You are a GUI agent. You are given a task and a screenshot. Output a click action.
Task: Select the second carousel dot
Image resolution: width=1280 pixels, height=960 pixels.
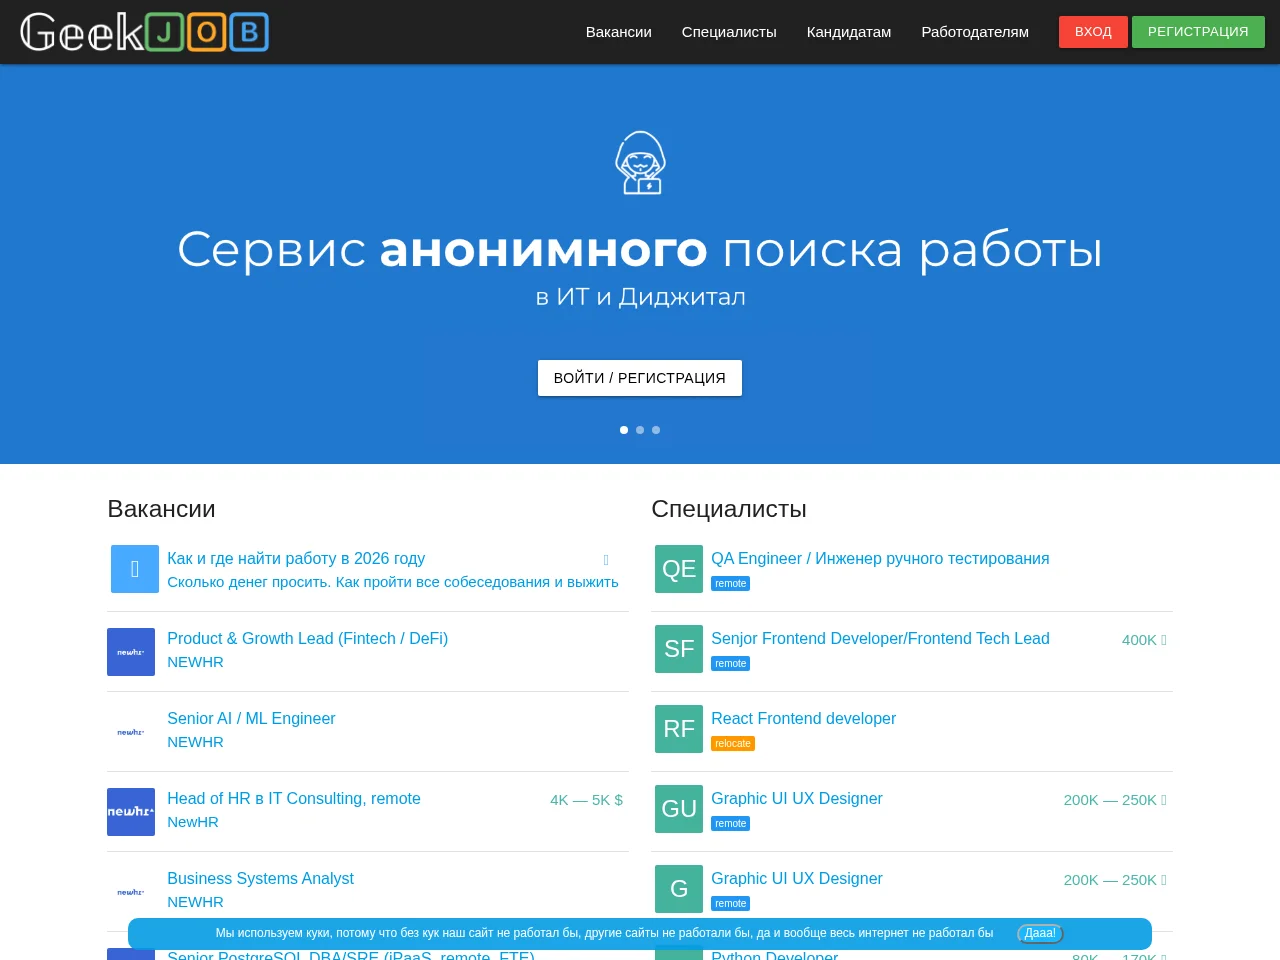[640, 430]
